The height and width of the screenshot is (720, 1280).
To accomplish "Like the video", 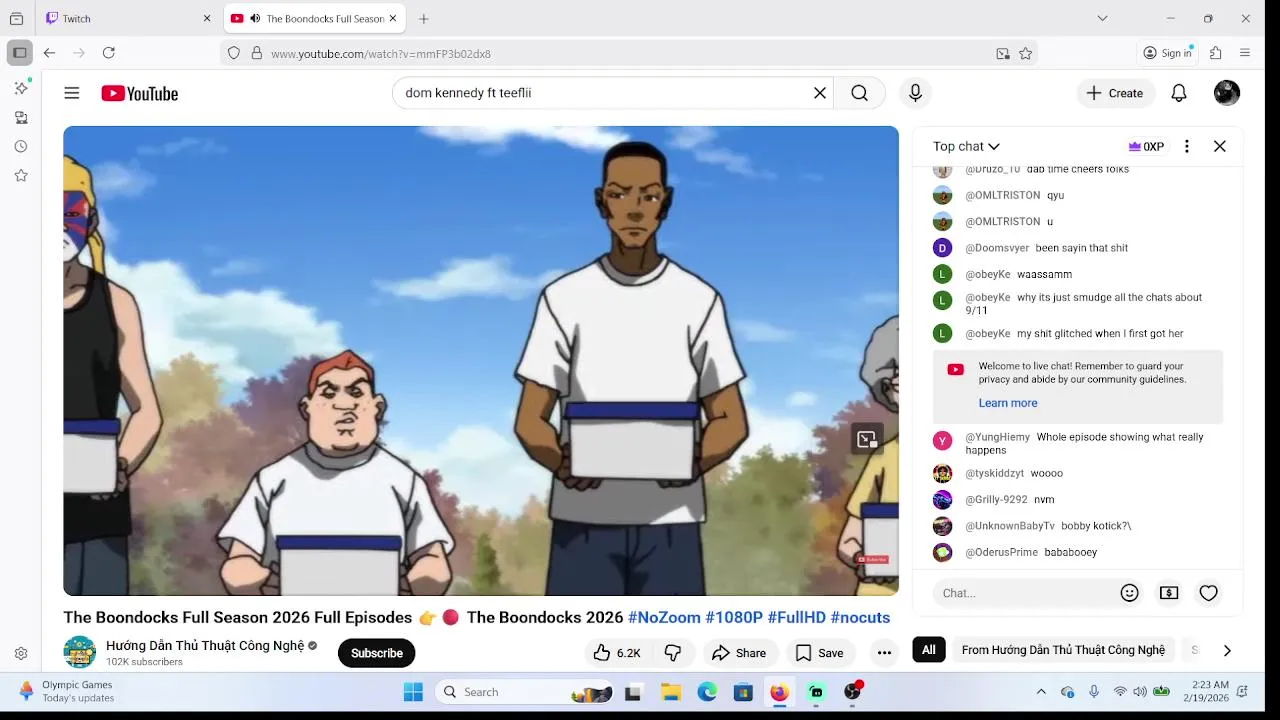I will (x=617, y=653).
